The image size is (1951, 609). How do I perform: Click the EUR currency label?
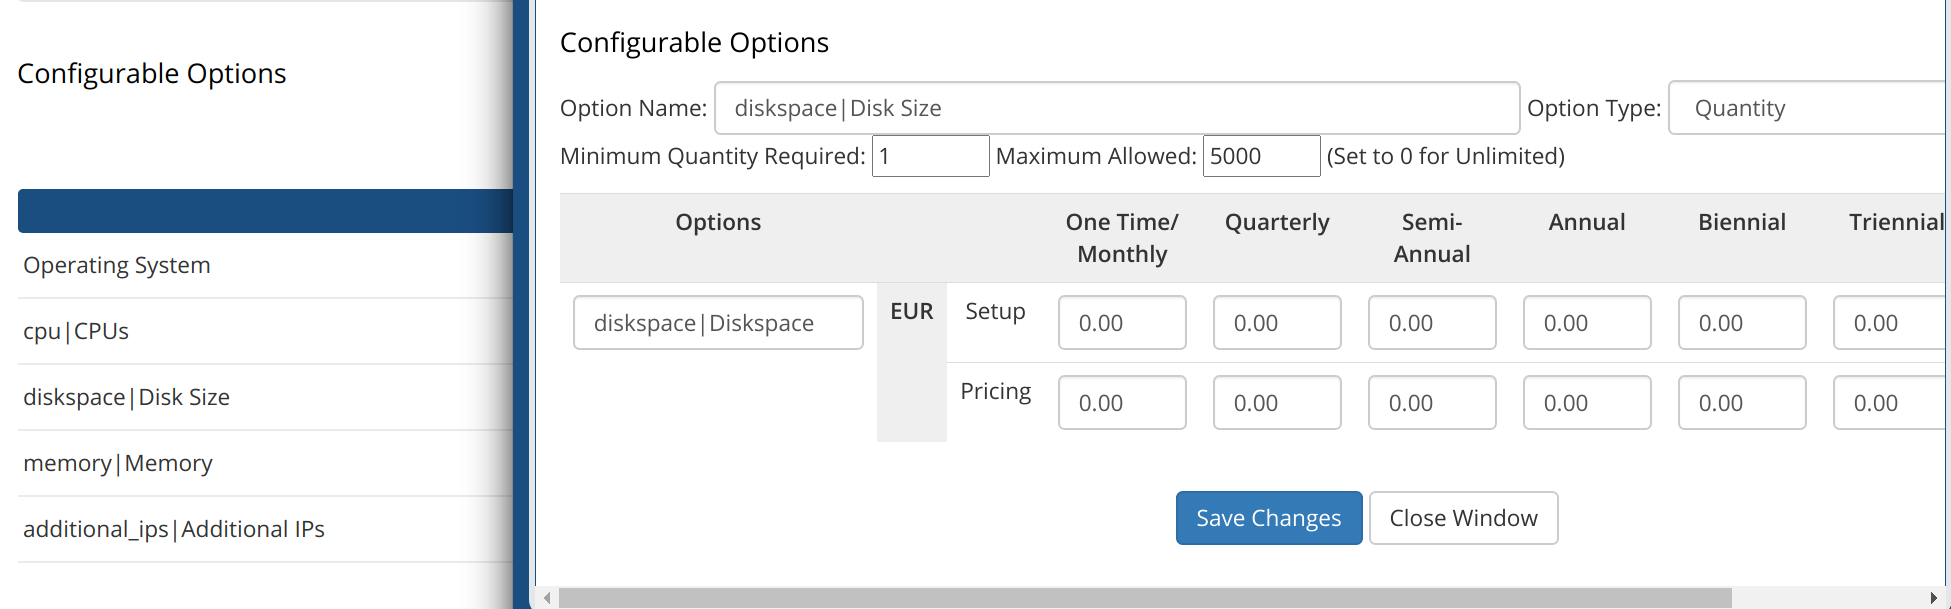(912, 311)
